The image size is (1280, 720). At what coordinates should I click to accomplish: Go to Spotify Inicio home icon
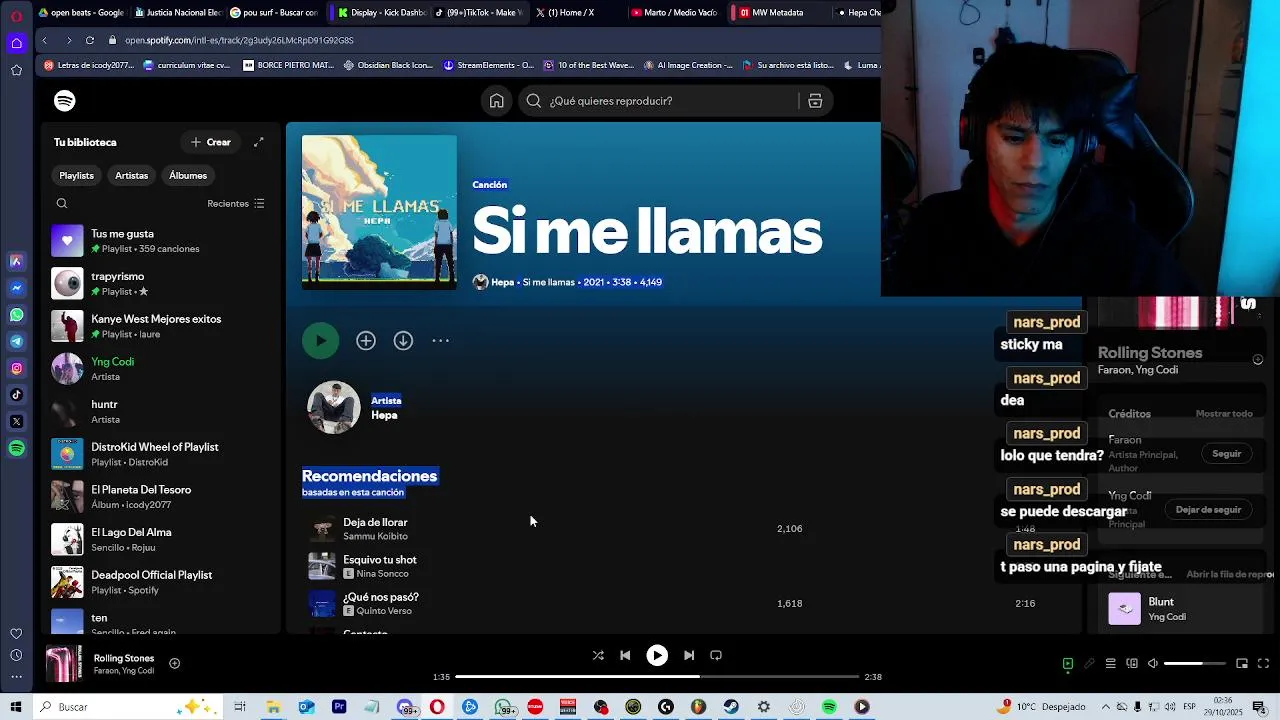coord(496,101)
